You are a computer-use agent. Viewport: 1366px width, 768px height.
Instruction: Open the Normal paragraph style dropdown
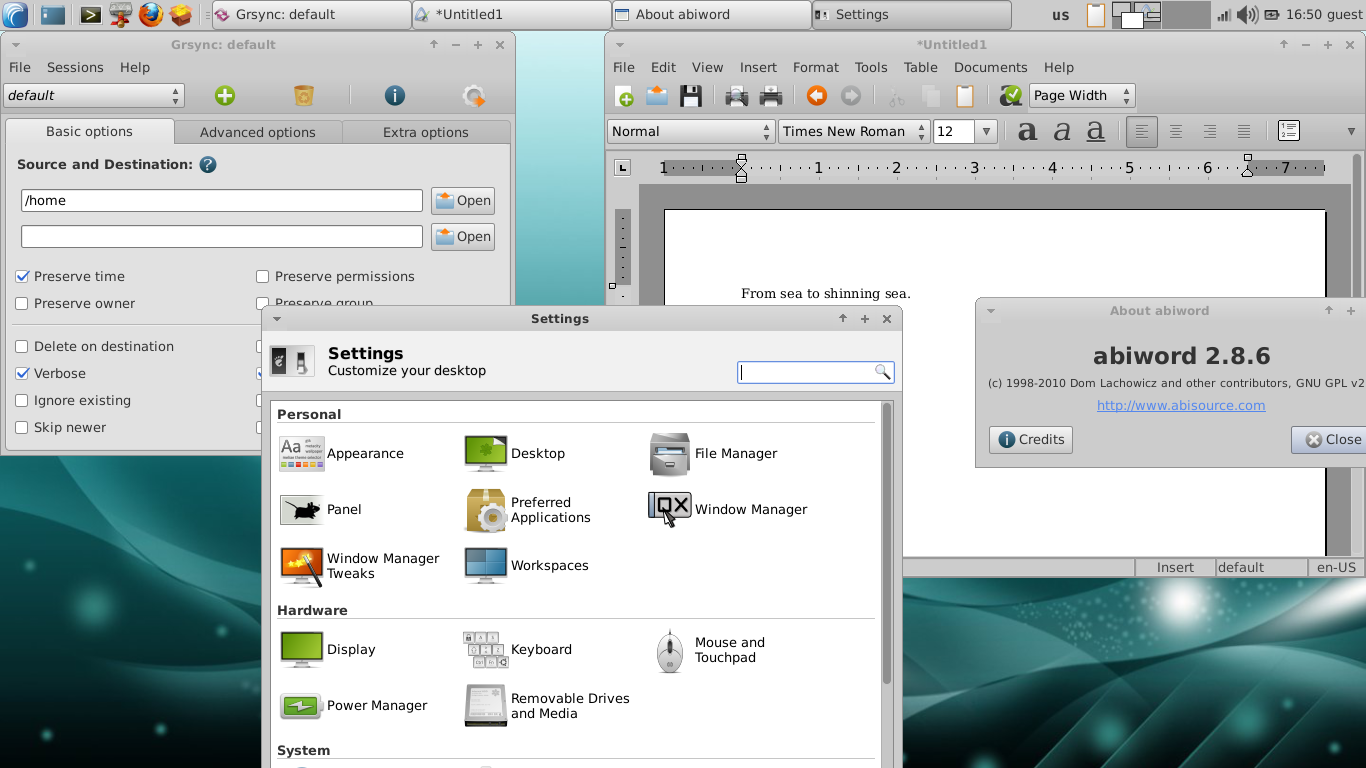click(x=691, y=131)
